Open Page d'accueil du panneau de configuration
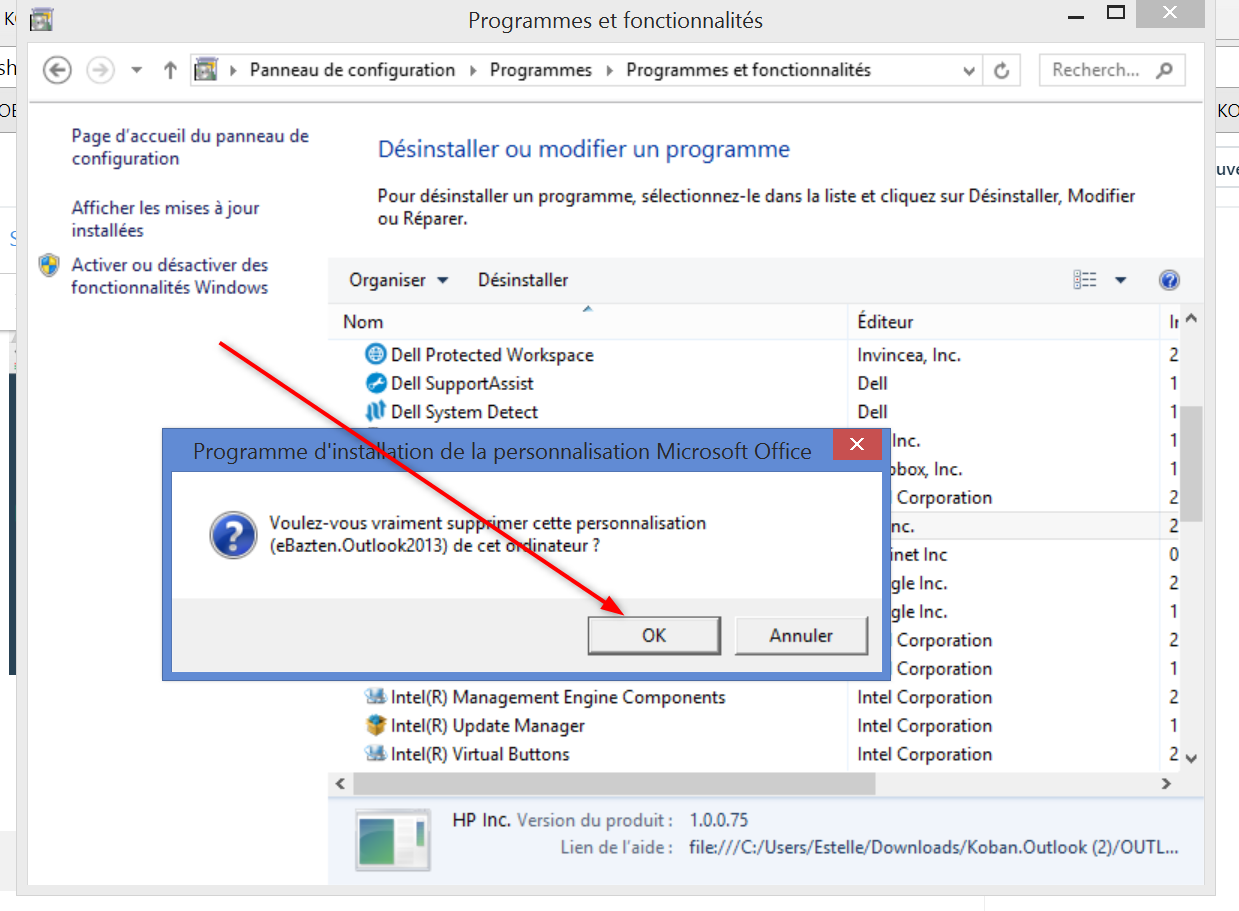 [x=190, y=147]
